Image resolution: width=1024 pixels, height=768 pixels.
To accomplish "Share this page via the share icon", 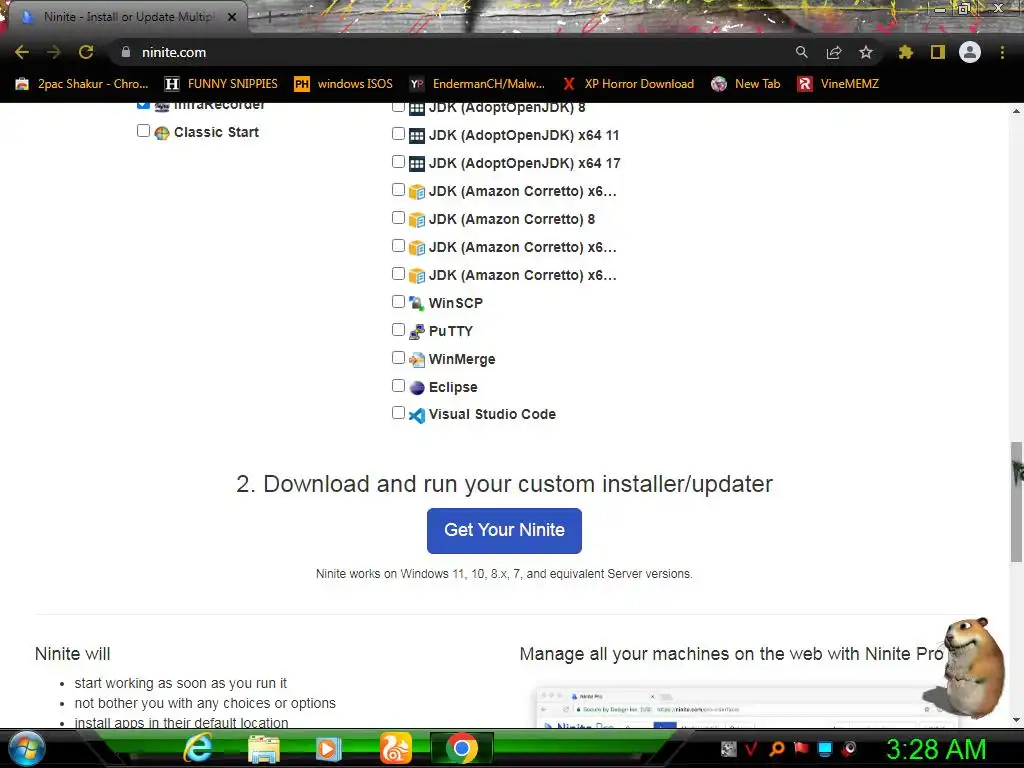I will coord(834,52).
